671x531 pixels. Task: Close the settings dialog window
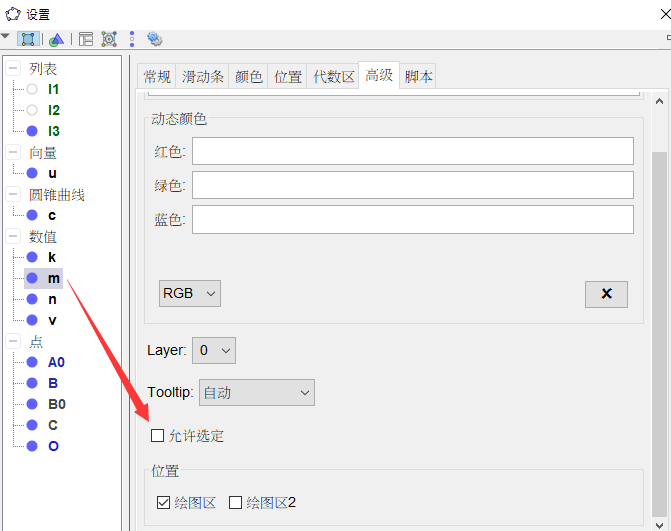(665, 14)
